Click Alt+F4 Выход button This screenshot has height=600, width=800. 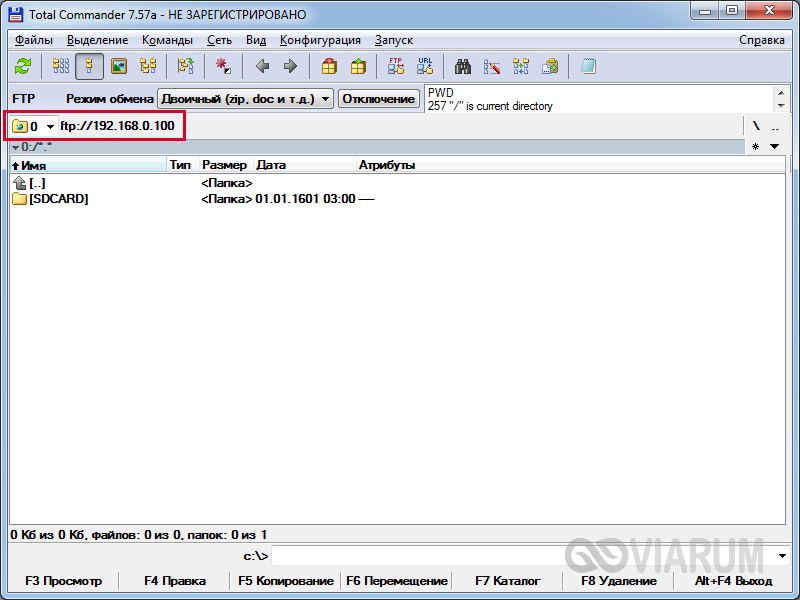pyautogui.click(x=733, y=581)
